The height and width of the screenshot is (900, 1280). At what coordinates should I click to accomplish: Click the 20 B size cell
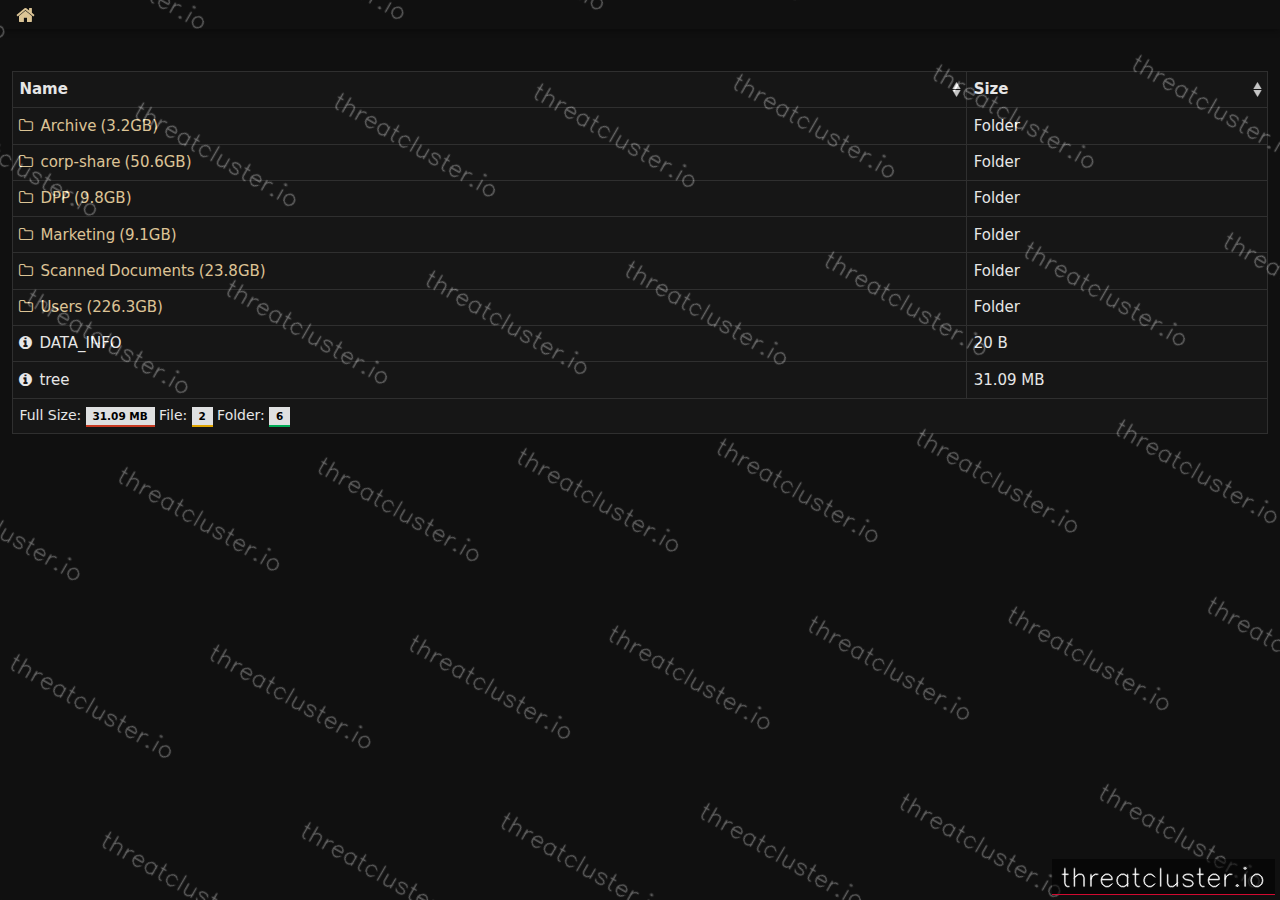point(1116,343)
